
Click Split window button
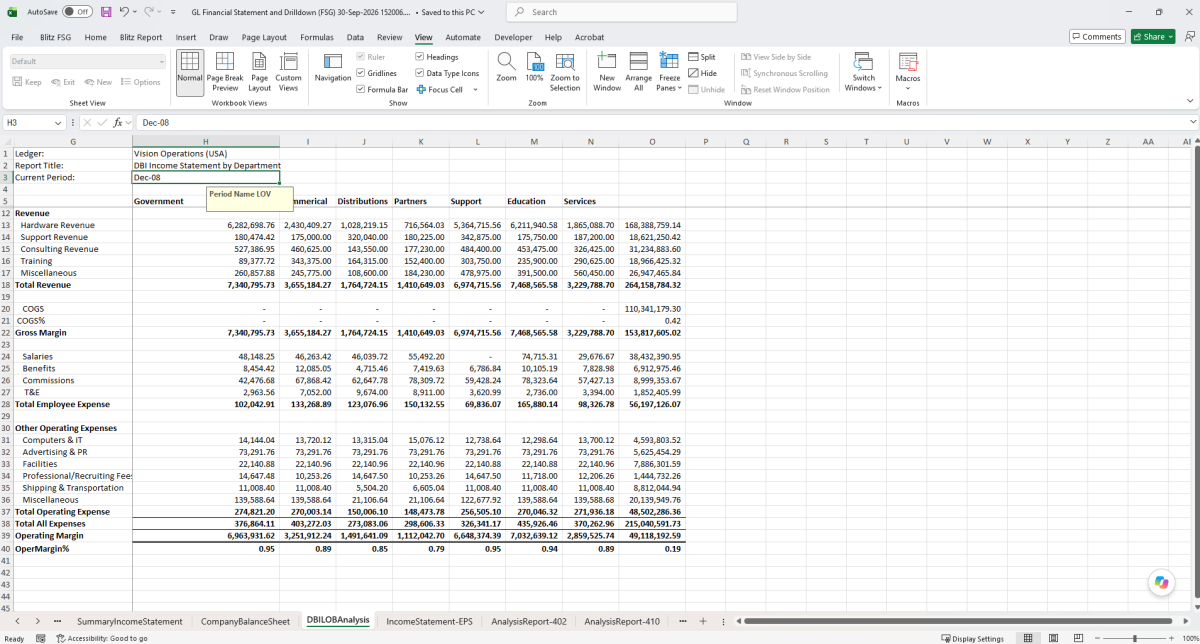(702, 58)
